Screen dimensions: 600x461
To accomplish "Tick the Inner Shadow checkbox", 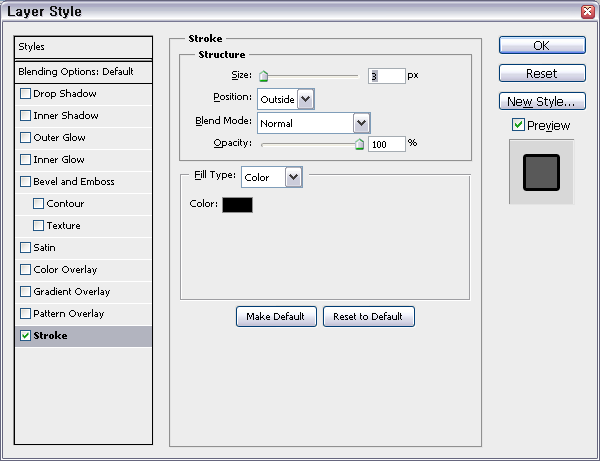I will (x=25, y=116).
